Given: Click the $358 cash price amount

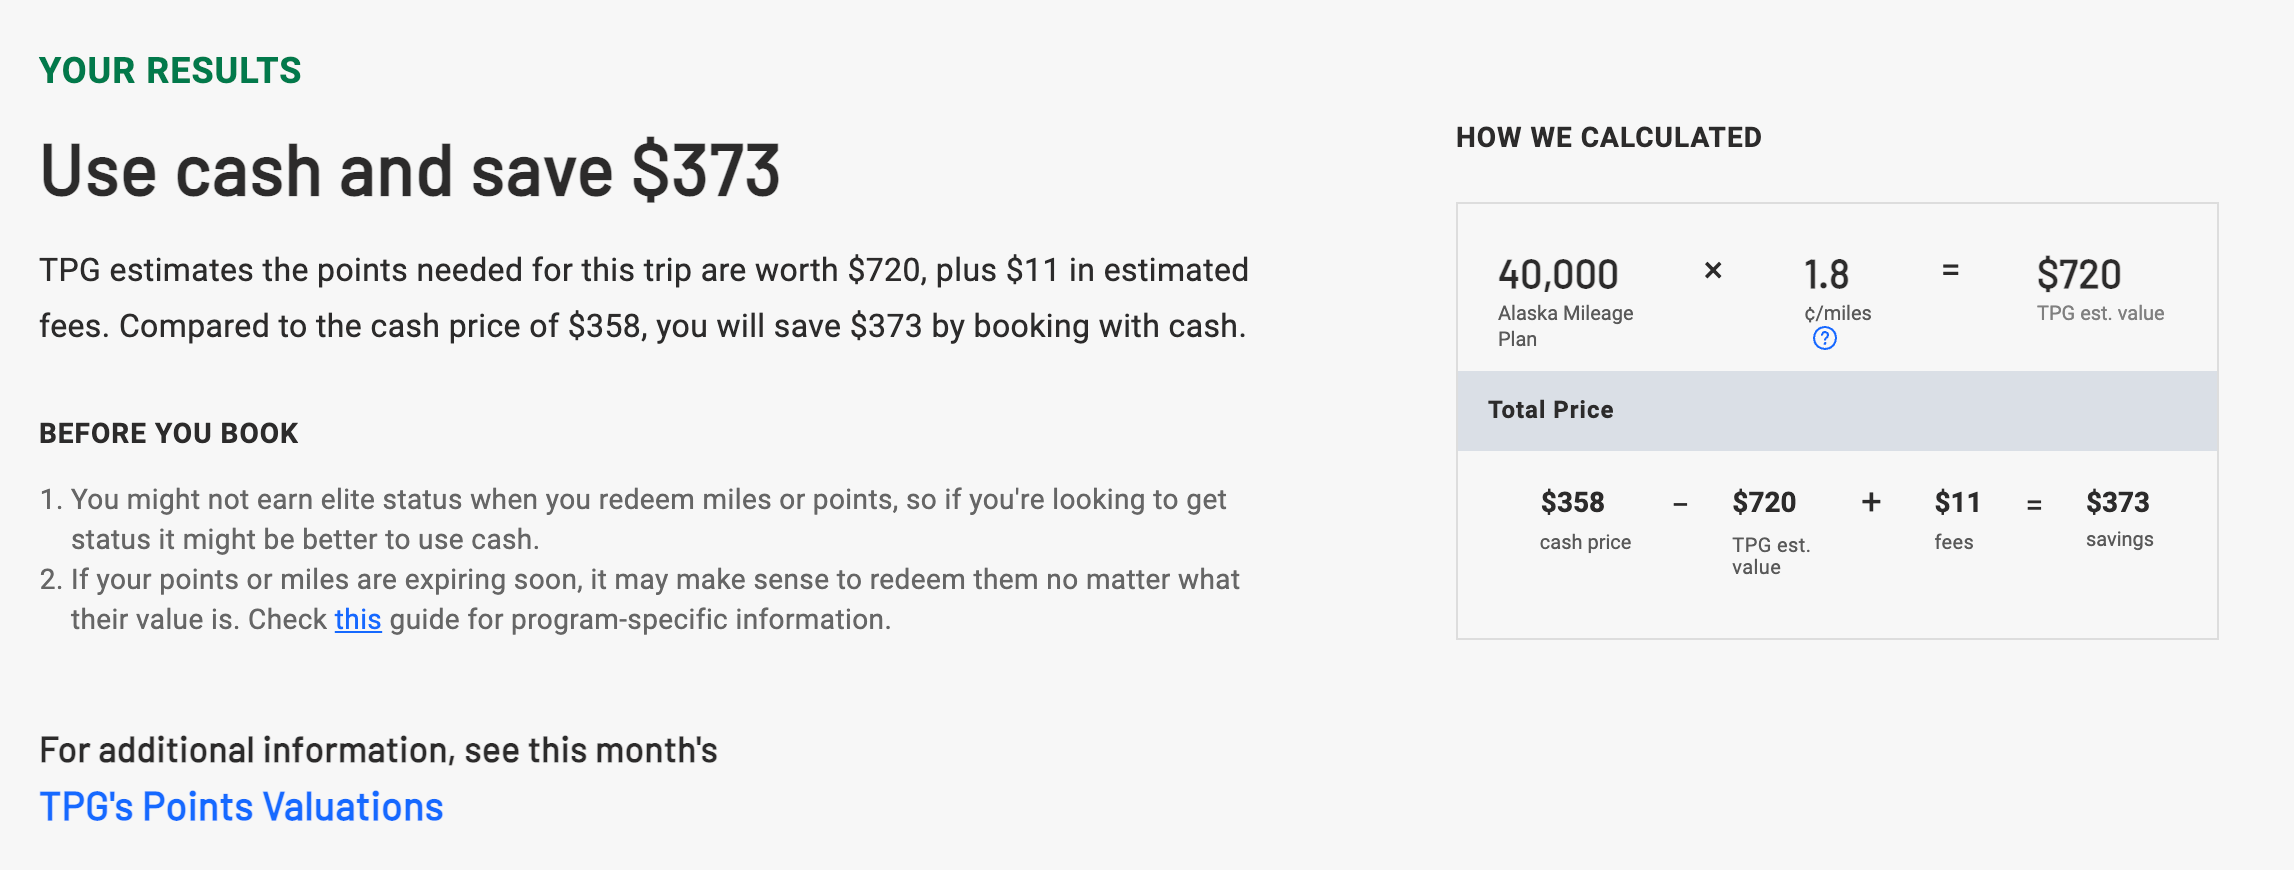Looking at the screenshot, I should [x=1572, y=502].
